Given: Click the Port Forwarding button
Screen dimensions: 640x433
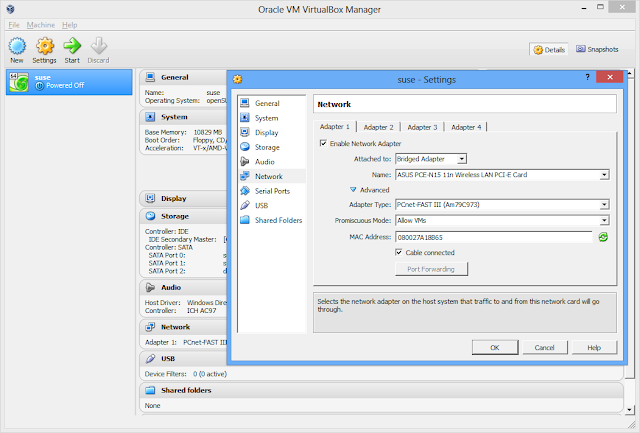Looking at the screenshot, I should click(431, 269).
